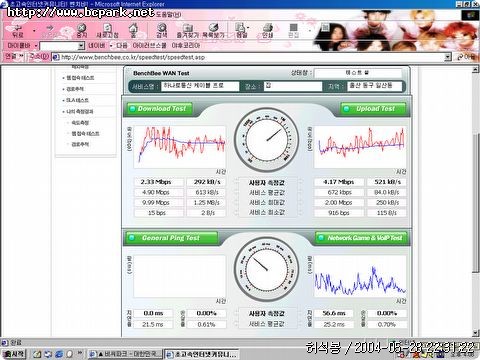
Task: Open the Windows 시작 Start button
Action: pyautogui.click(x=13, y=353)
